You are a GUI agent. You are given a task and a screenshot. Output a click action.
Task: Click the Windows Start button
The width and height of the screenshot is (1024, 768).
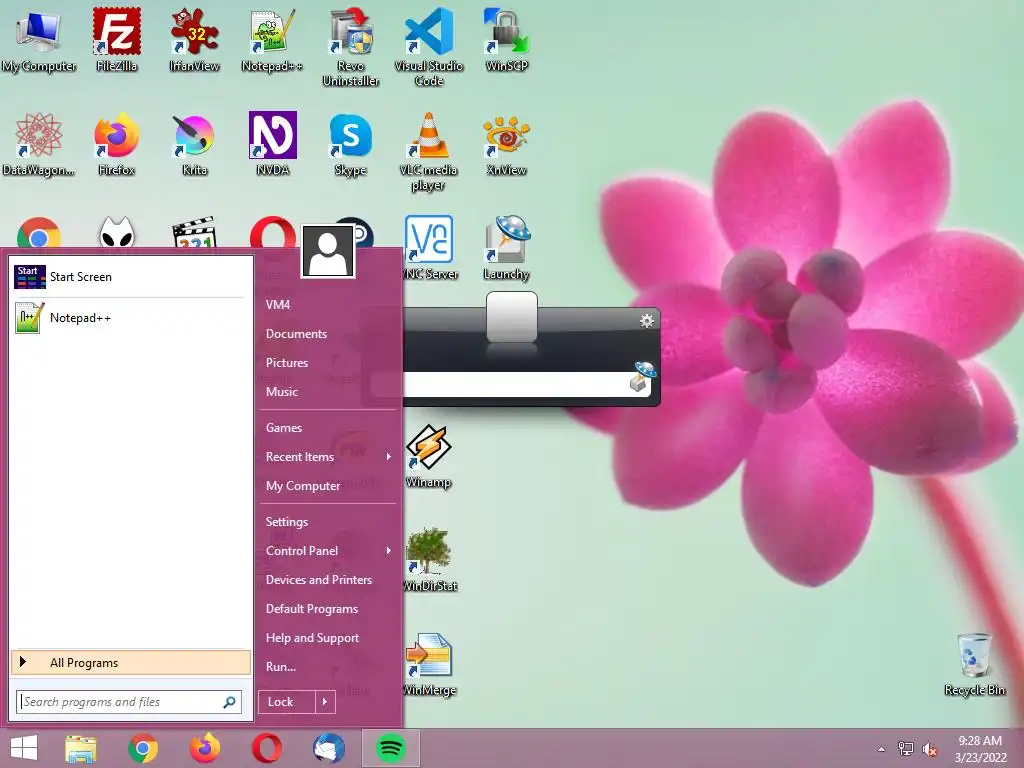[x=24, y=748]
